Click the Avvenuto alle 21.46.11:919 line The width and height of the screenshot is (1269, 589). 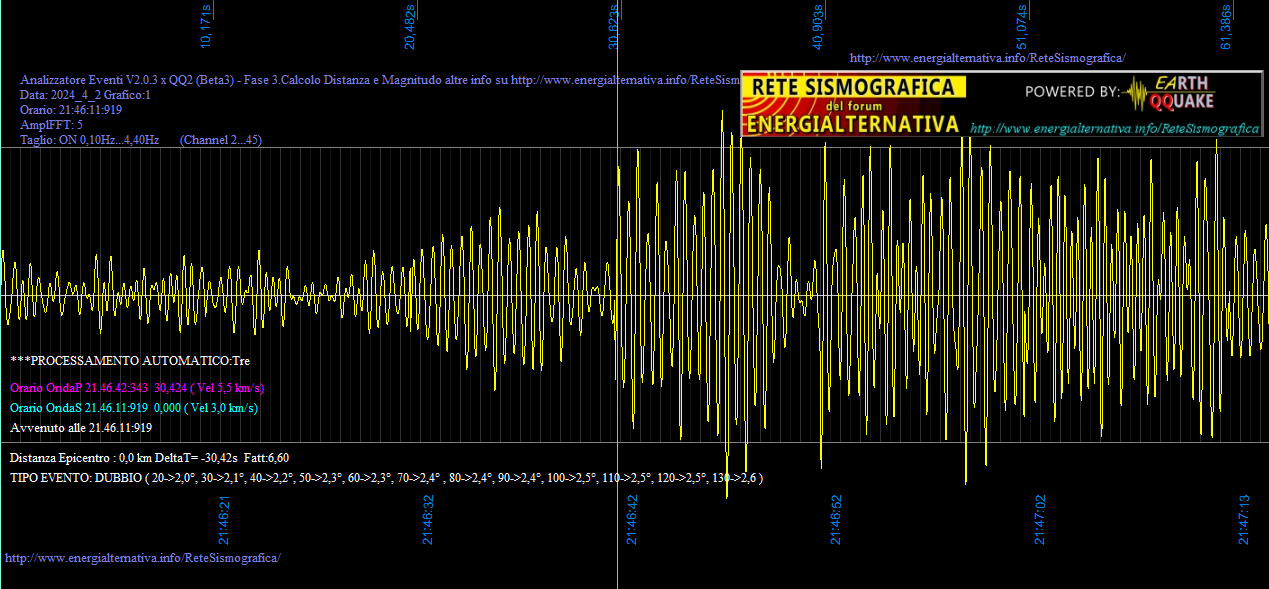pyautogui.click(x=81, y=427)
